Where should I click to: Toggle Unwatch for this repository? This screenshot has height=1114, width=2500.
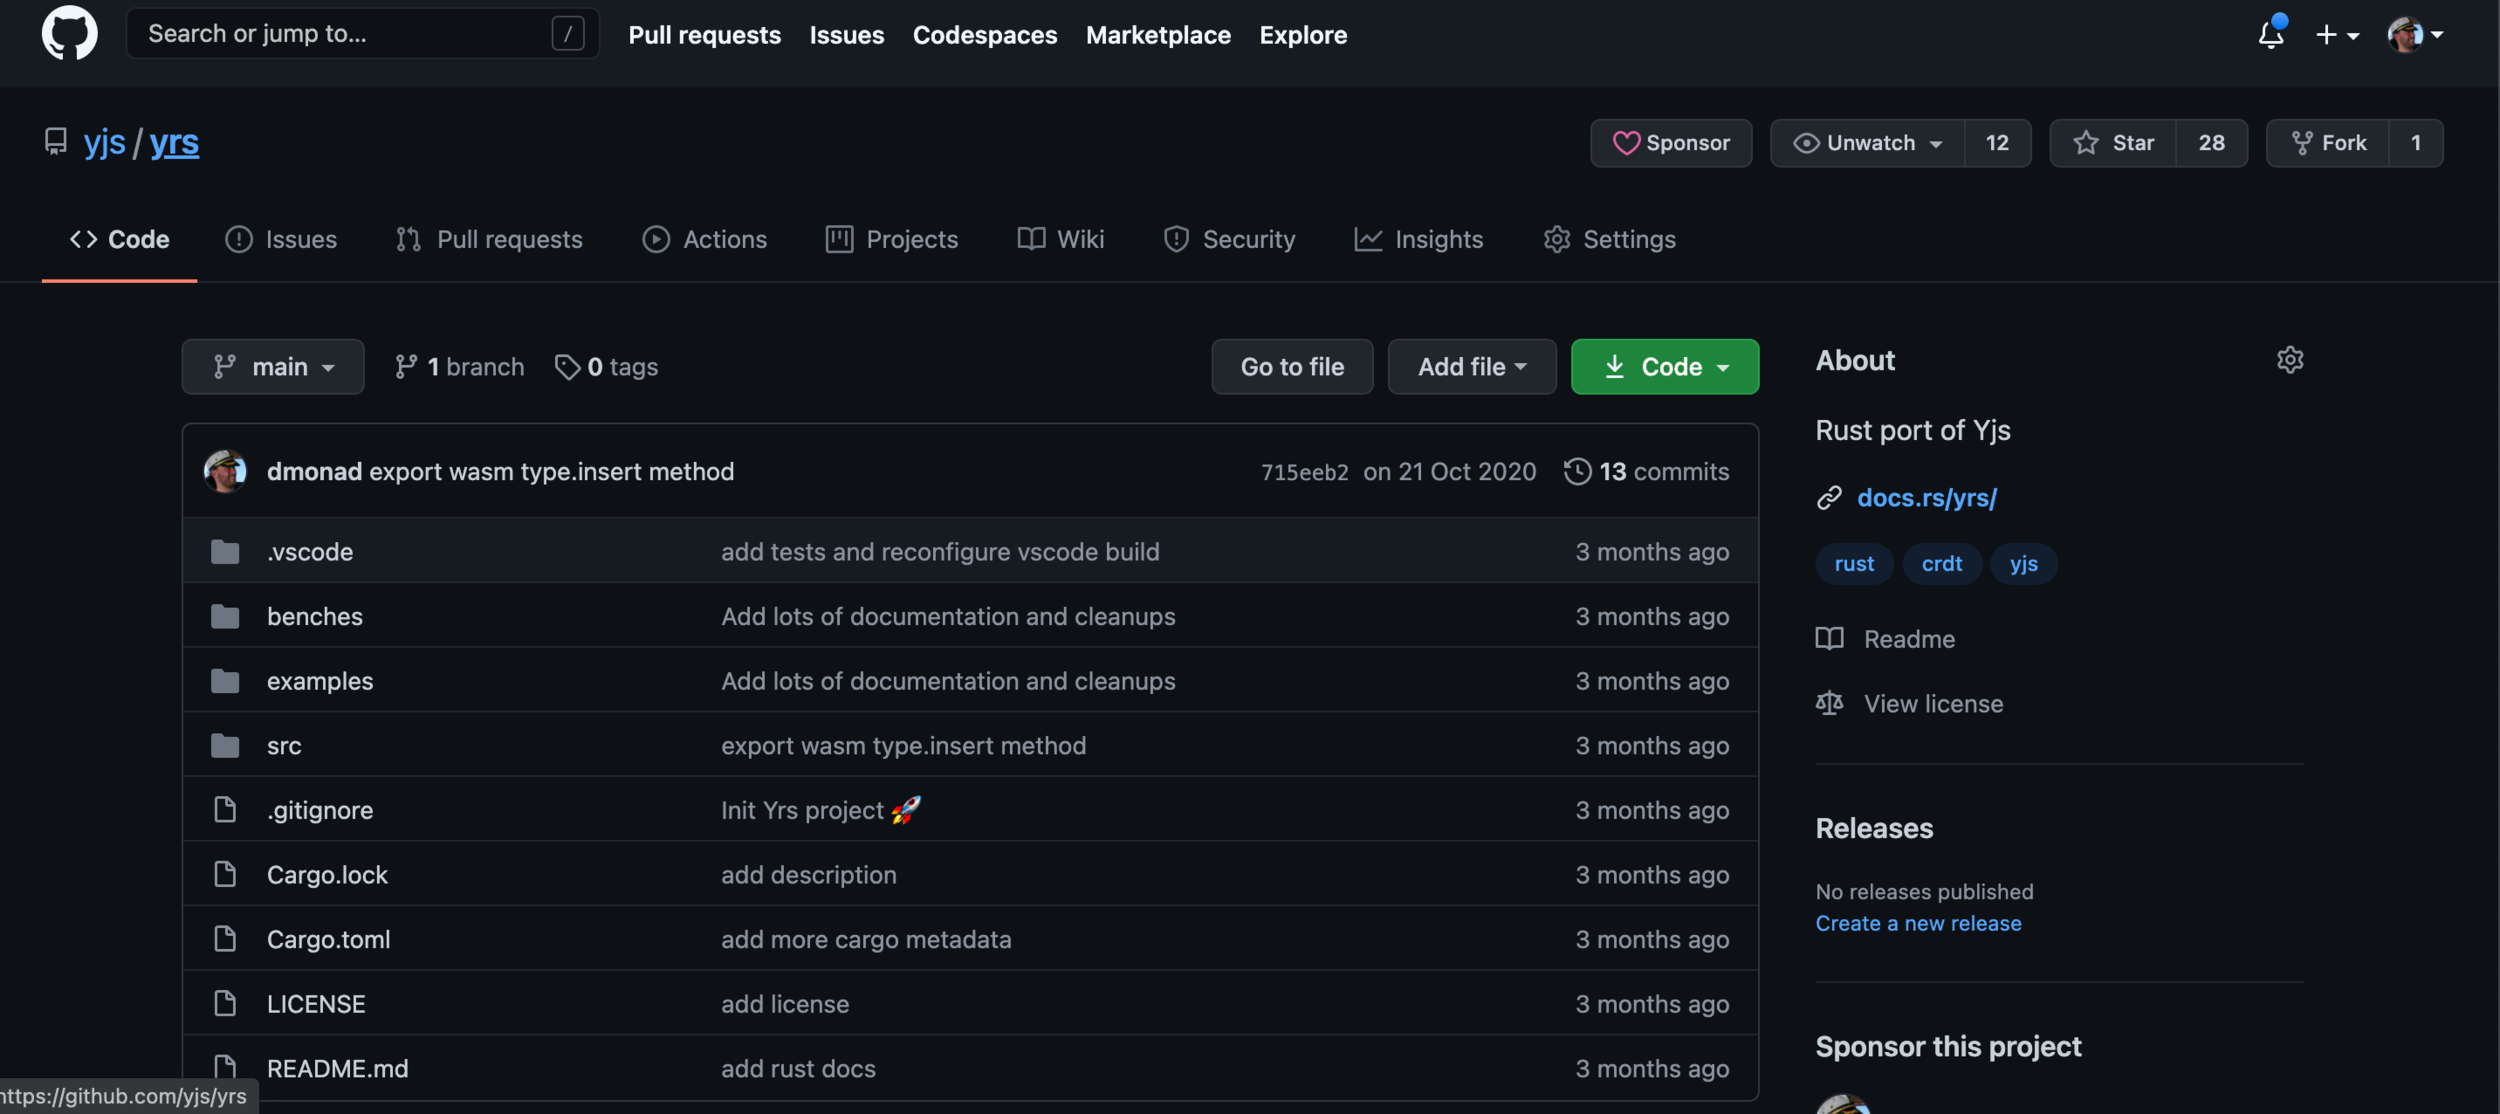point(1867,143)
